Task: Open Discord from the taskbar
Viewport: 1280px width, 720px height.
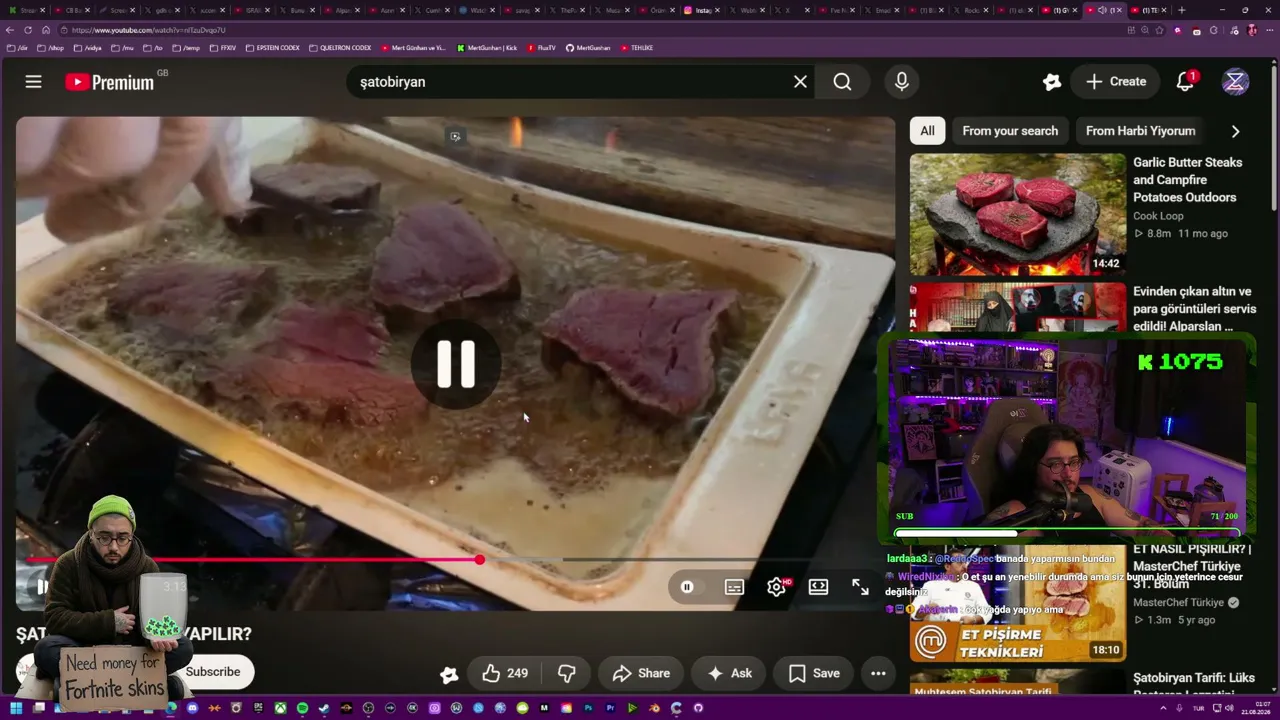Action: 192,708
